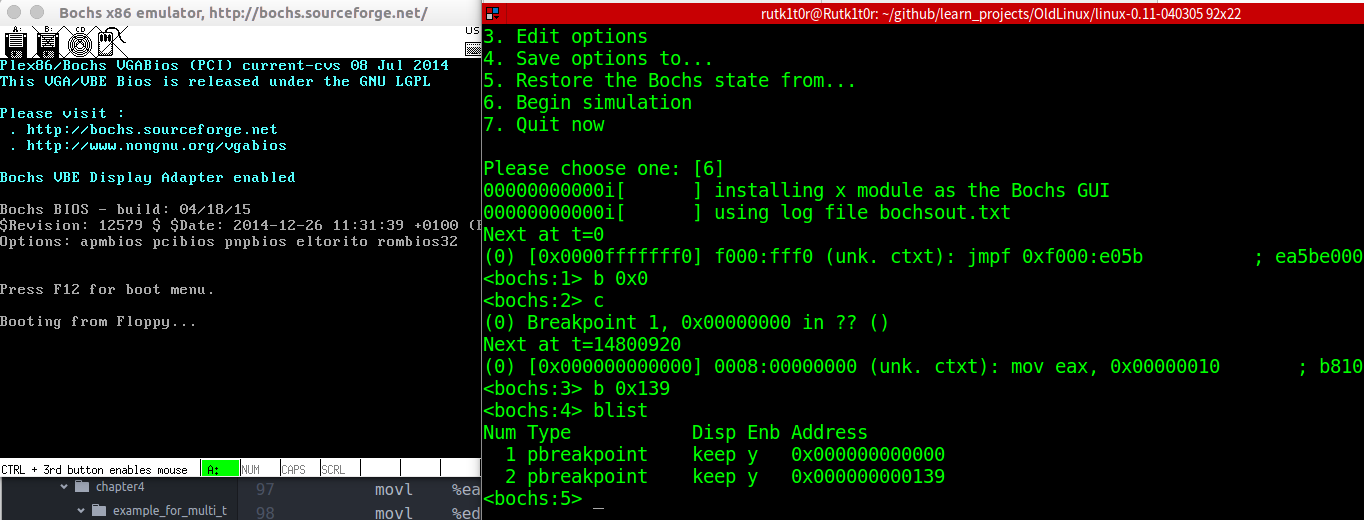Click '3. Edit options' in terminal

[565, 36]
